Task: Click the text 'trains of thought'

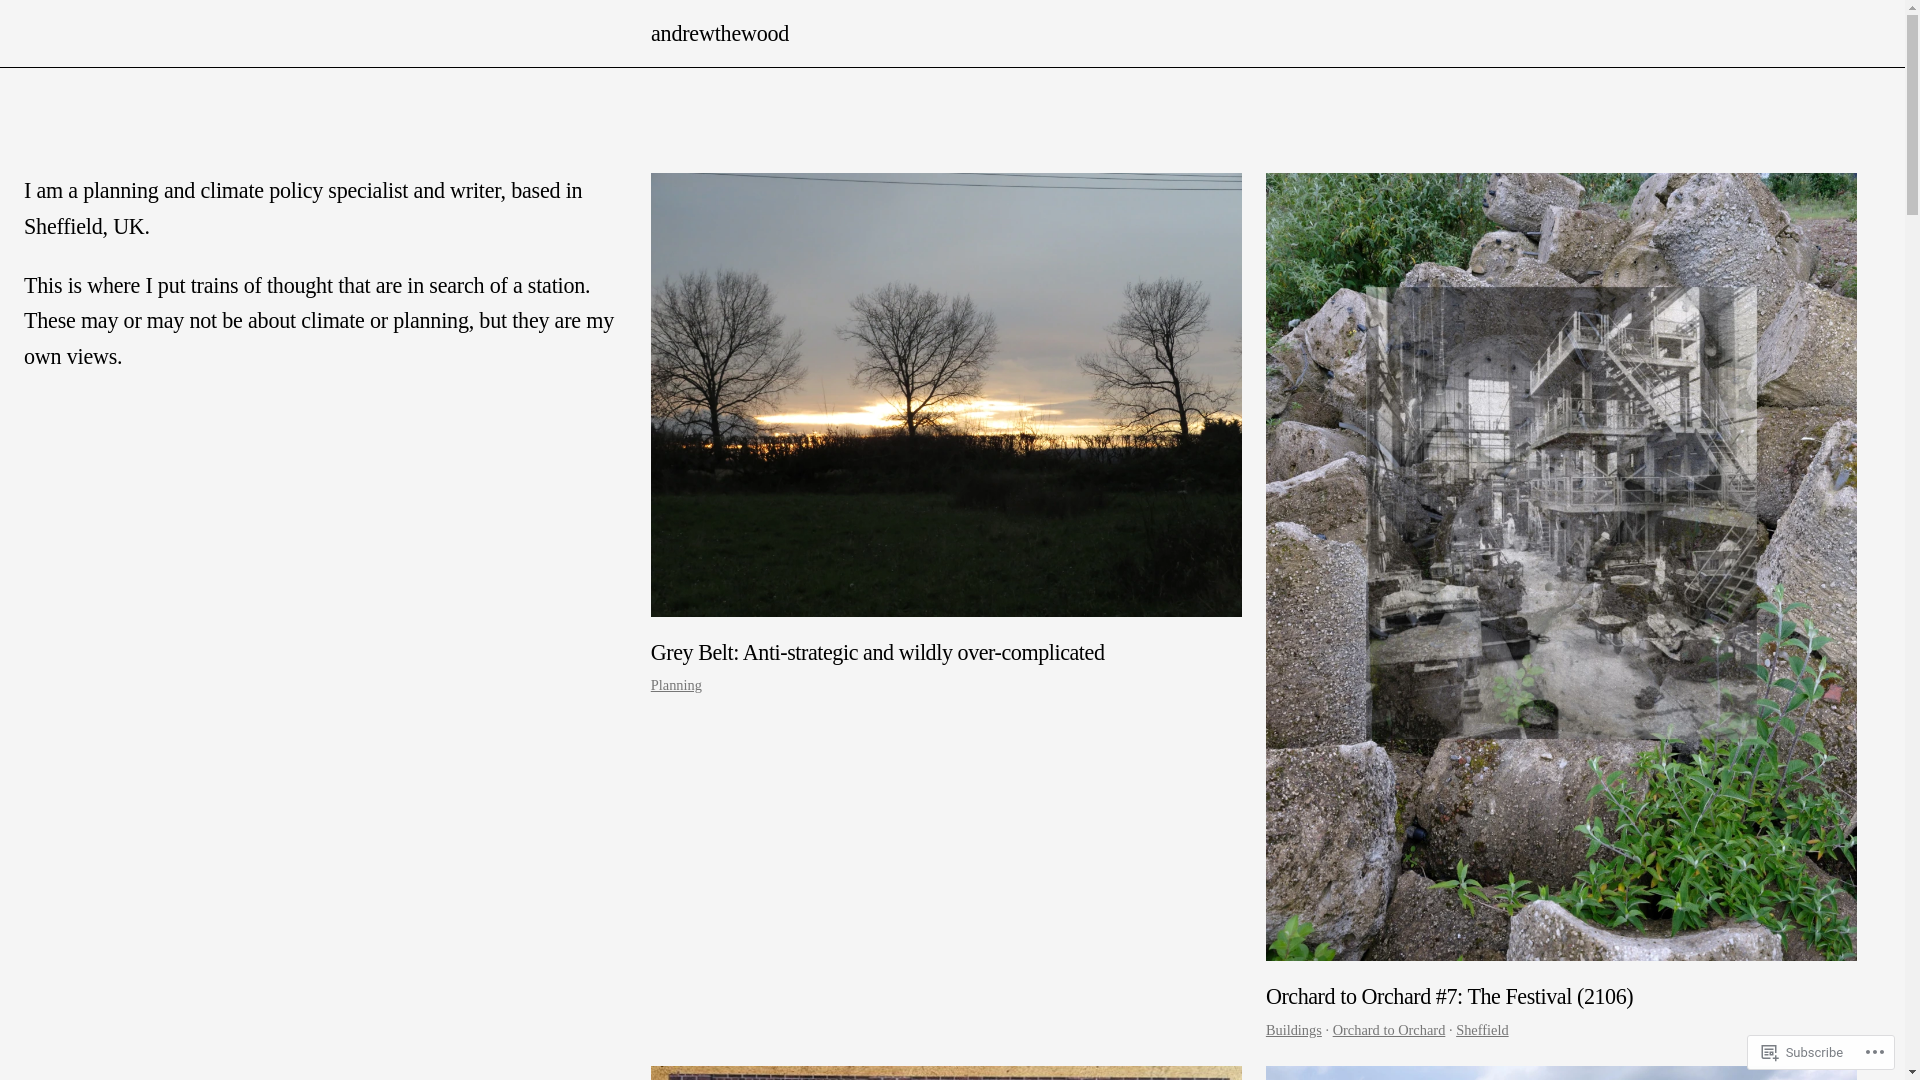Action: click(x=261, y=285)
